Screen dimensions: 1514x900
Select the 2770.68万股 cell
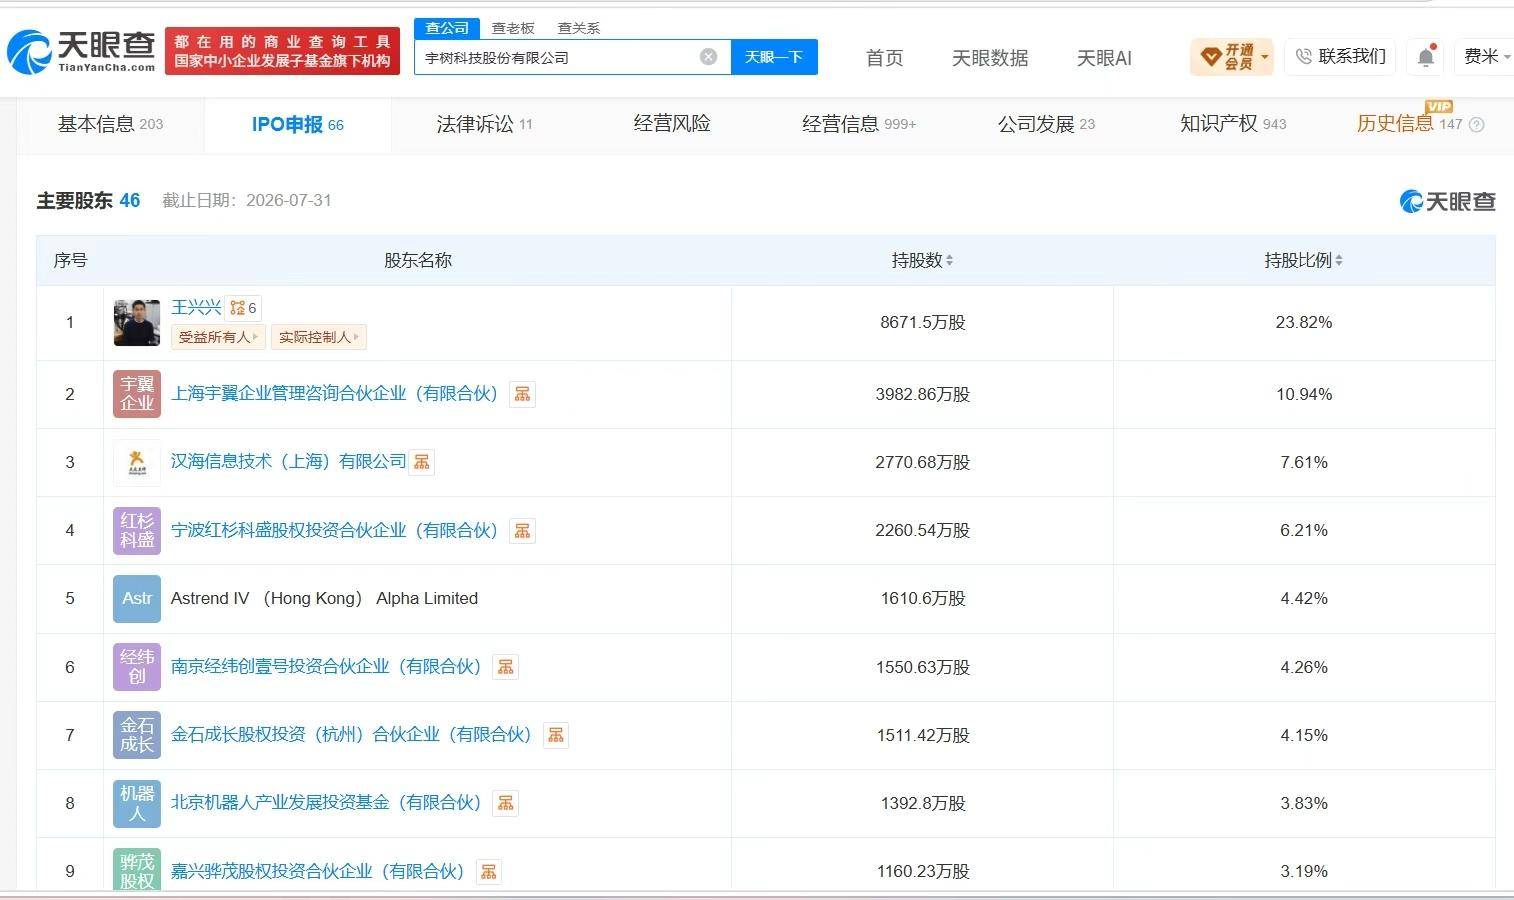pyautogui.click(x=922, y=462)
